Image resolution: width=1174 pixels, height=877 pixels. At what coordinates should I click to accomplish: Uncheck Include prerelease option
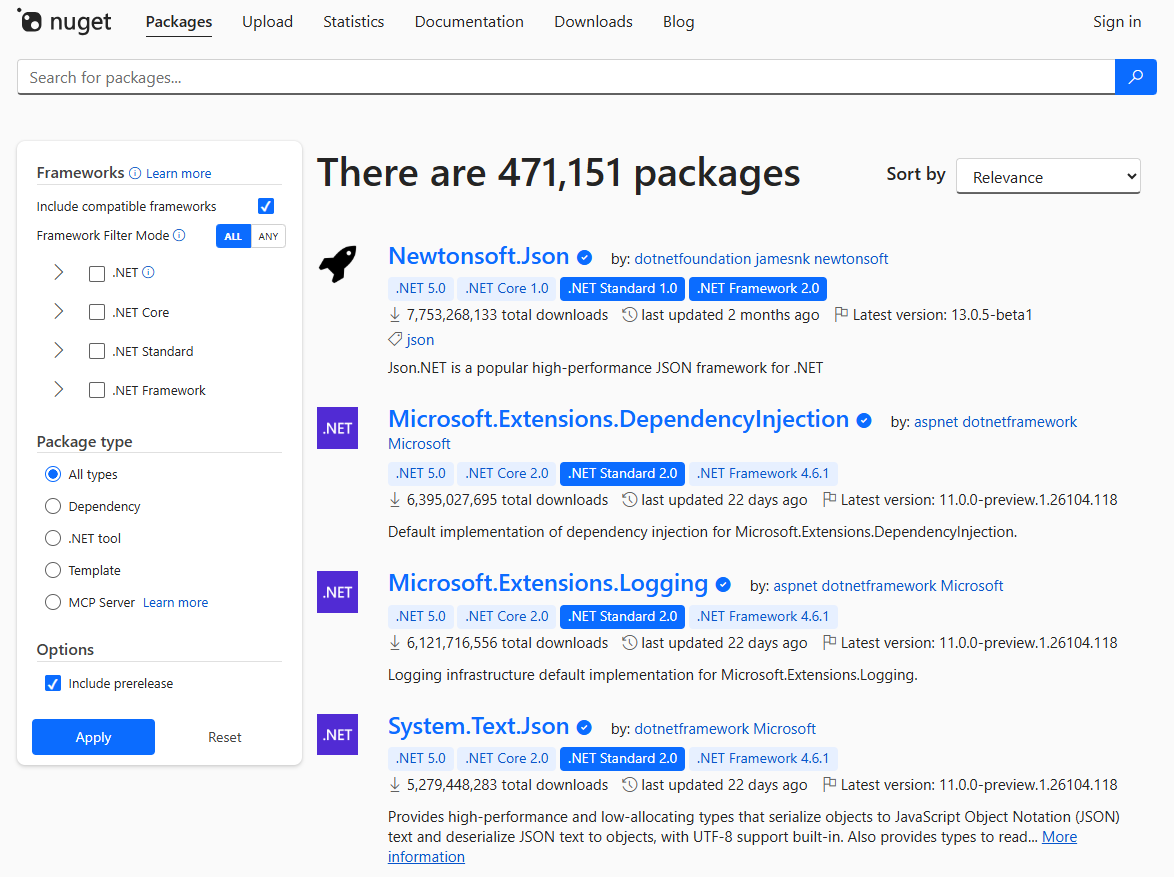52,683
